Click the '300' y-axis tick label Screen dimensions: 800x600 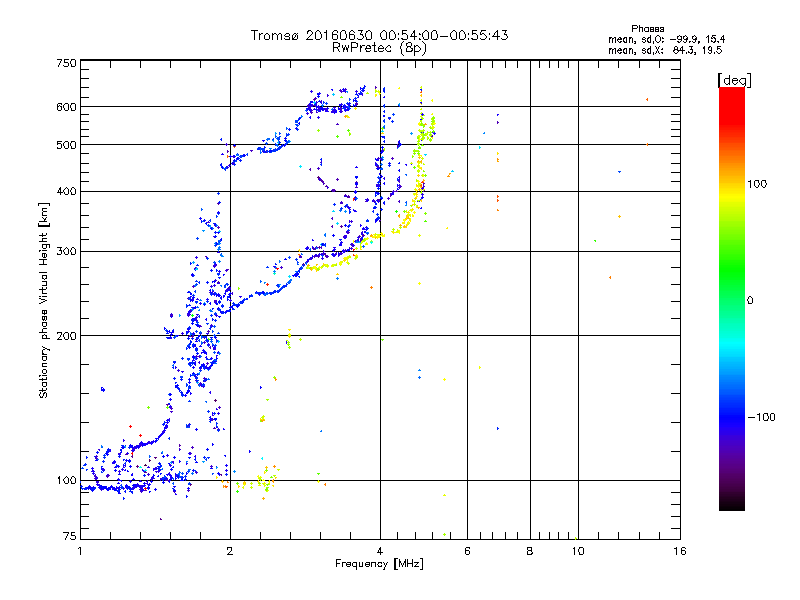click(x=66, y=252)
